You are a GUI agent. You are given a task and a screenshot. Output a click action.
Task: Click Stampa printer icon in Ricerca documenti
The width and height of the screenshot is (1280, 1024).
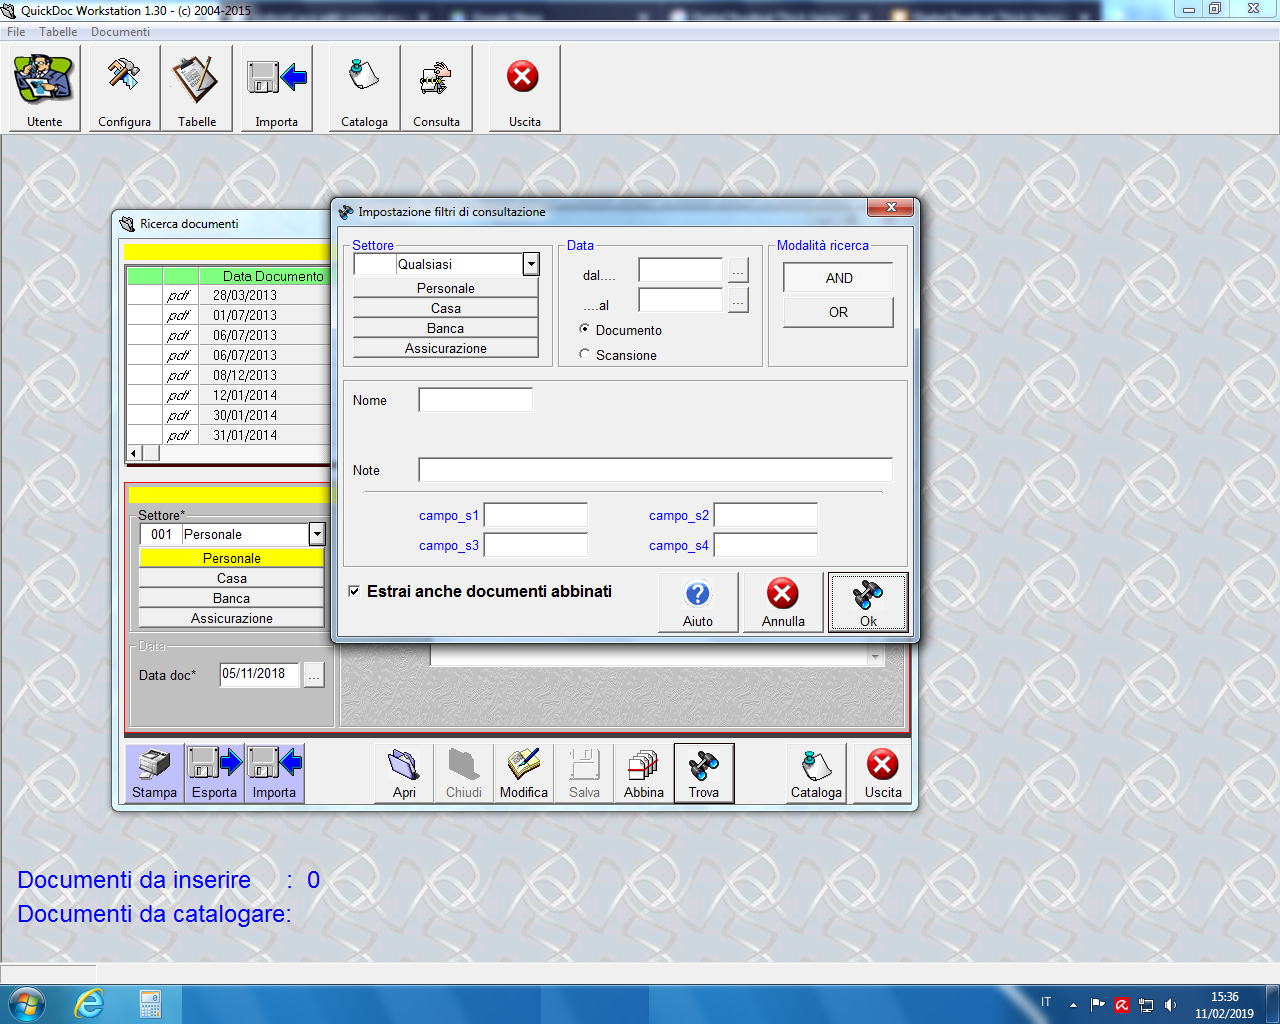(154, 773)
